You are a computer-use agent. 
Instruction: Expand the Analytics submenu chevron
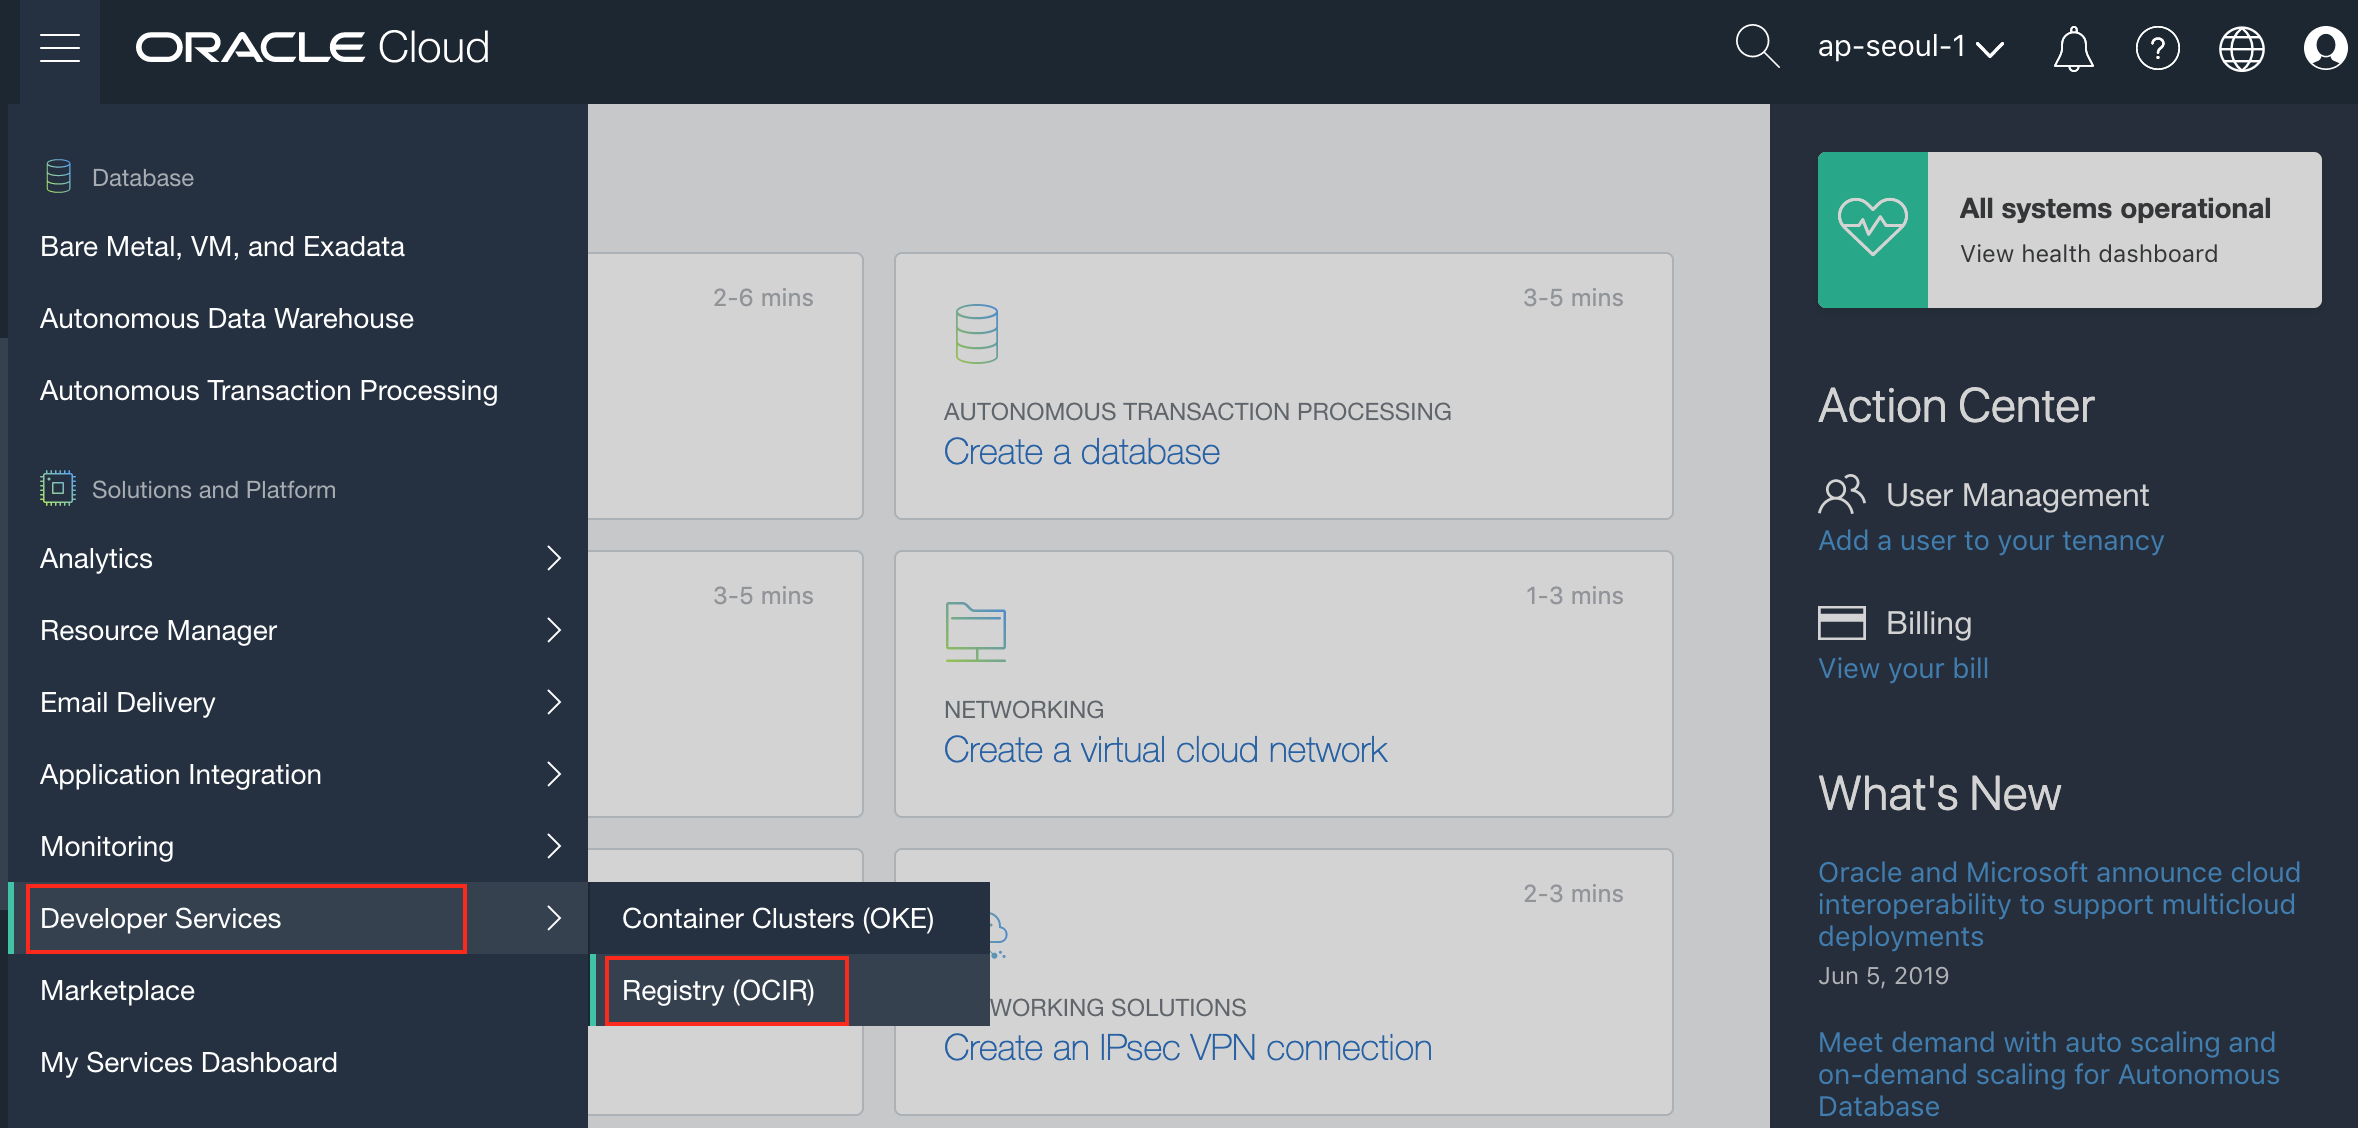[554, 558]
